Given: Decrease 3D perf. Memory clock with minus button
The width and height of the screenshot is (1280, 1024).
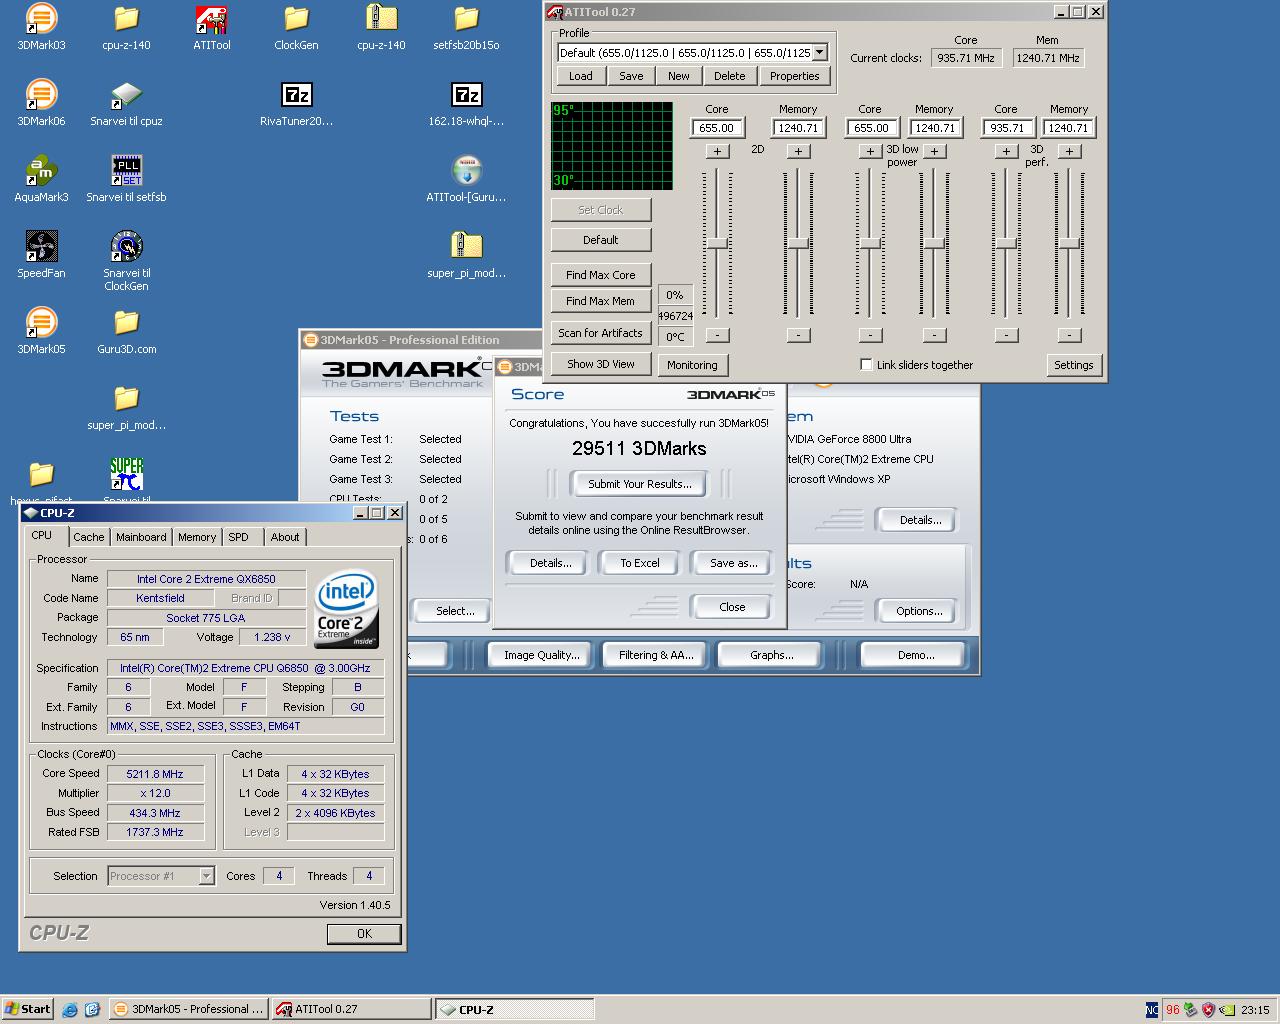Looking at the screenshot, I should (x=1069, y=335).
